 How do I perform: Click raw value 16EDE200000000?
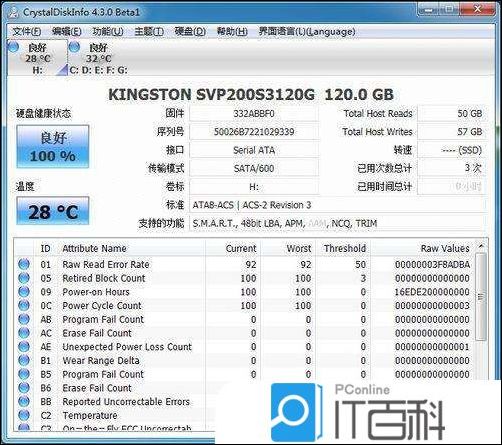click(432, 292)
